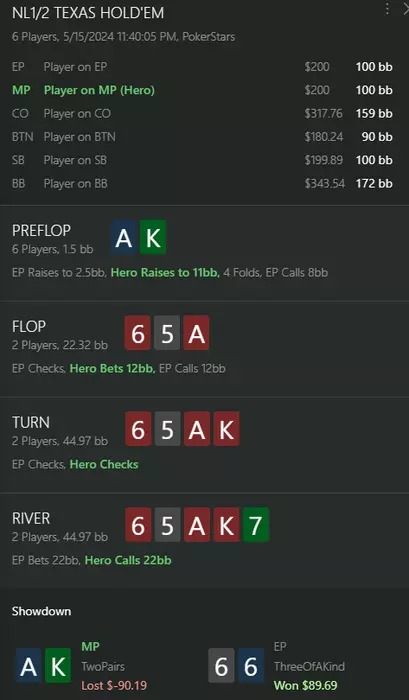Click the preflop Ace hole card
Screen dimensions: 409x700
(x=124, y=238)
